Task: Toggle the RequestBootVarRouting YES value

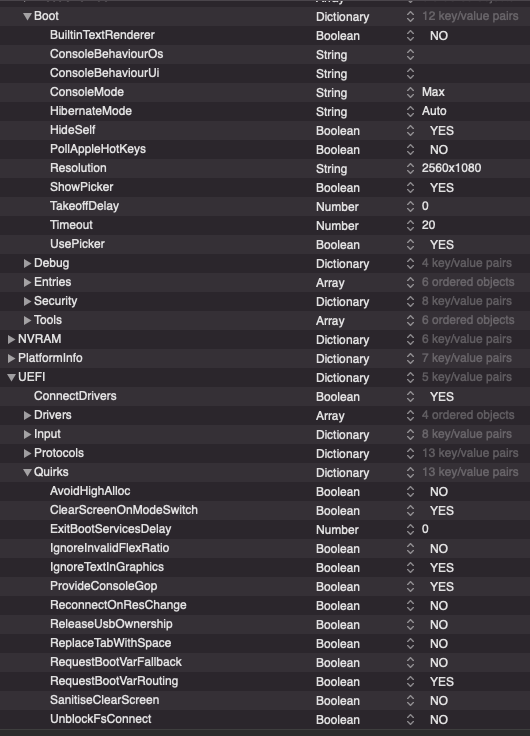Action: point(442,682)
